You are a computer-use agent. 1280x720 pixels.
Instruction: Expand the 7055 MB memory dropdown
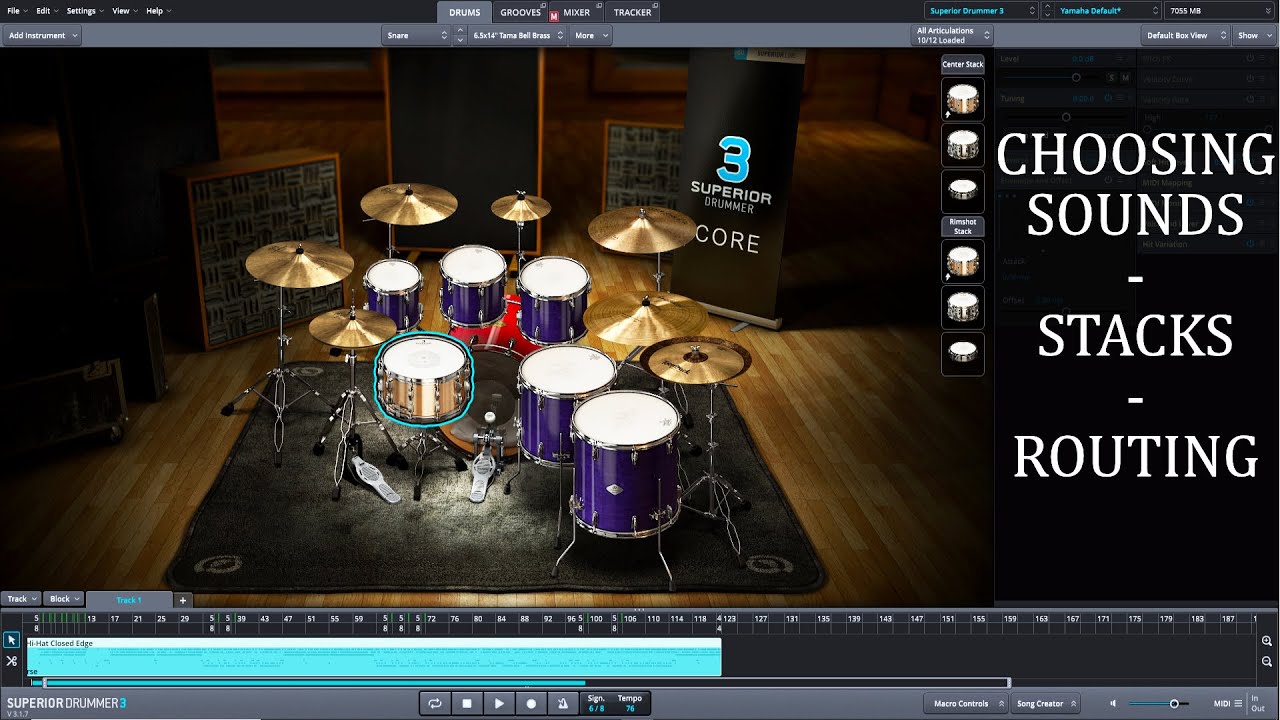(x=1220, y=11)
